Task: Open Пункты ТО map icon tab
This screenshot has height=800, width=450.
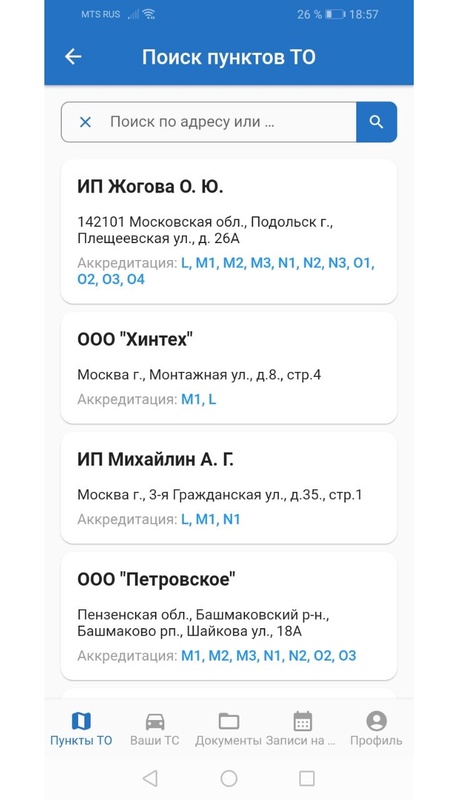Action: tap(81, 729)
